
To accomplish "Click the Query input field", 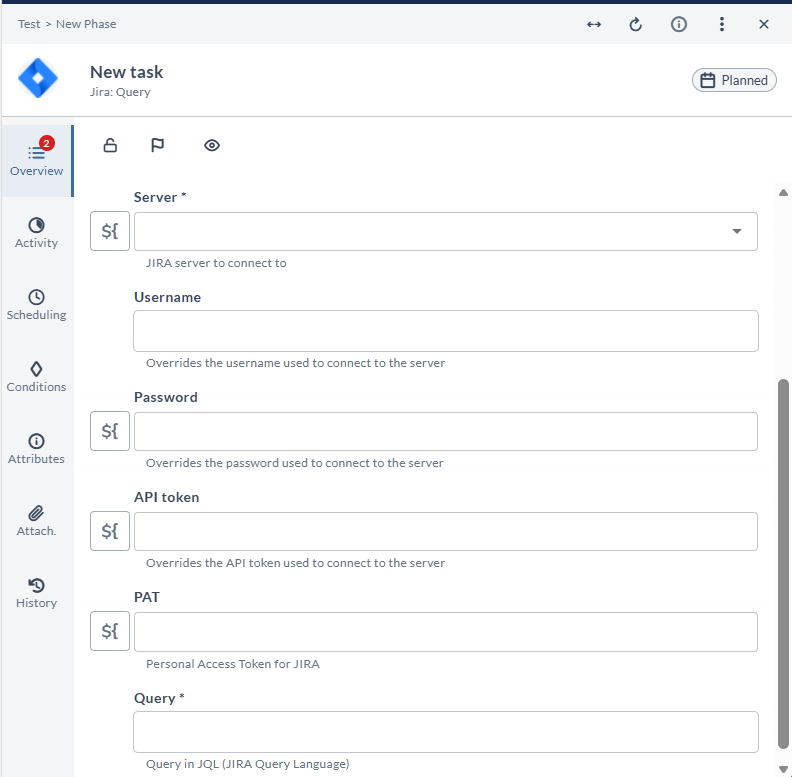I will point(446,732).
